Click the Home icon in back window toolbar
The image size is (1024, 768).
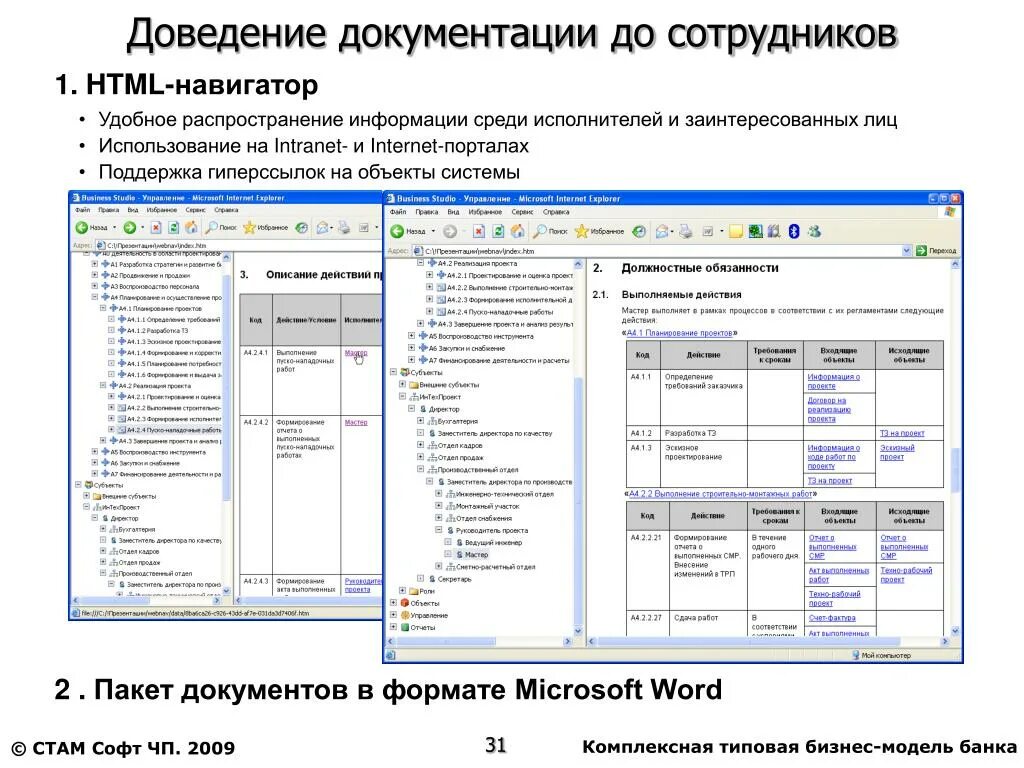[191, 227]
